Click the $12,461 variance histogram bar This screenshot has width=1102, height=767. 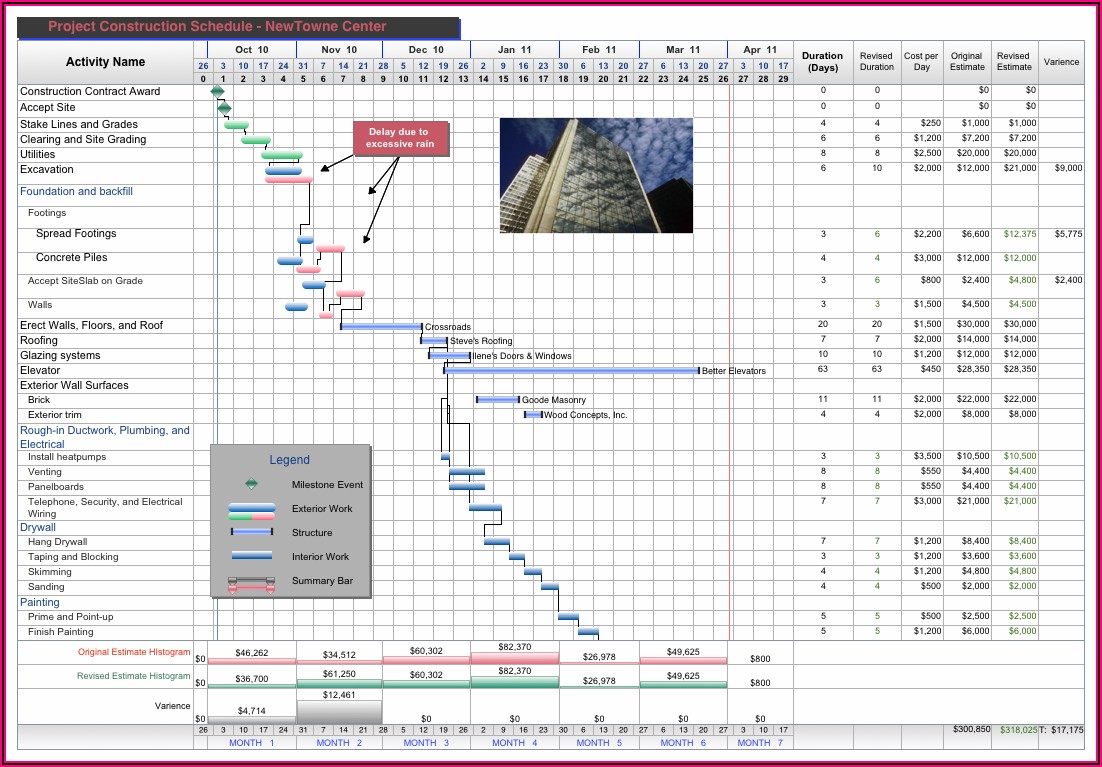coord(339,711)
